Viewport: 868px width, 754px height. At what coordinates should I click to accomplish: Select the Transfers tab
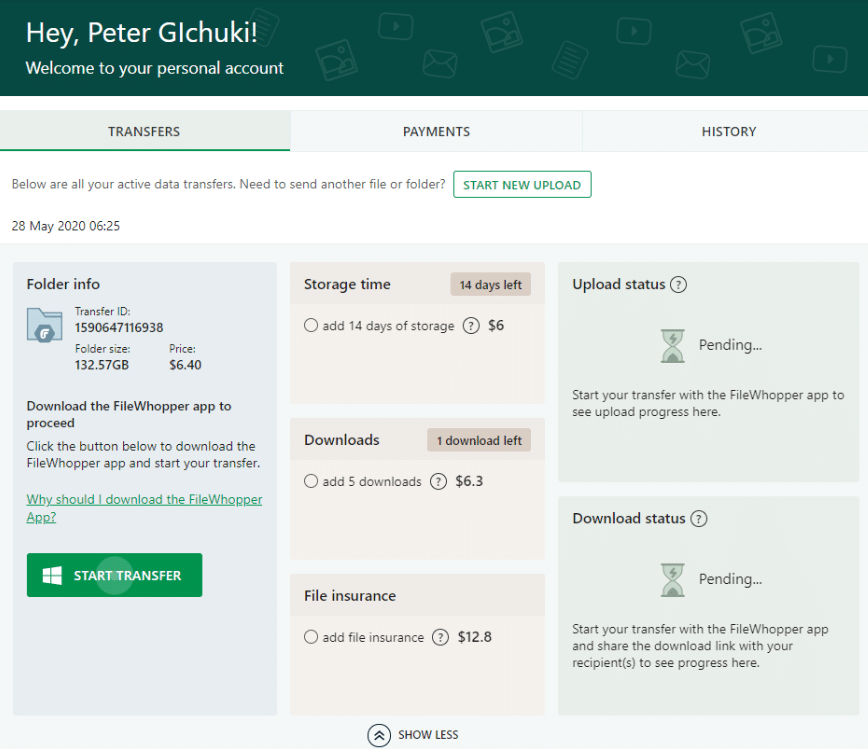(144, 131)
